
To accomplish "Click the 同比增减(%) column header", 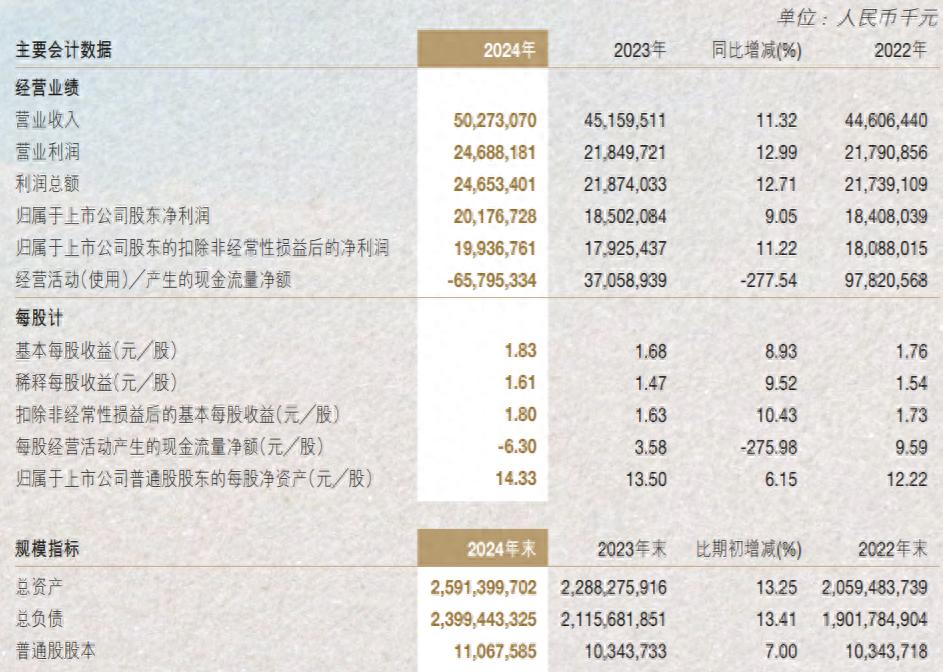I will [x=756, y=50].
